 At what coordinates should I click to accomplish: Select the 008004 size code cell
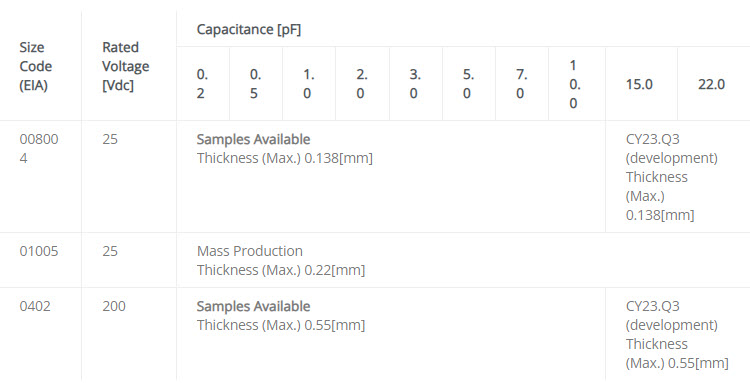coord(39,149)
